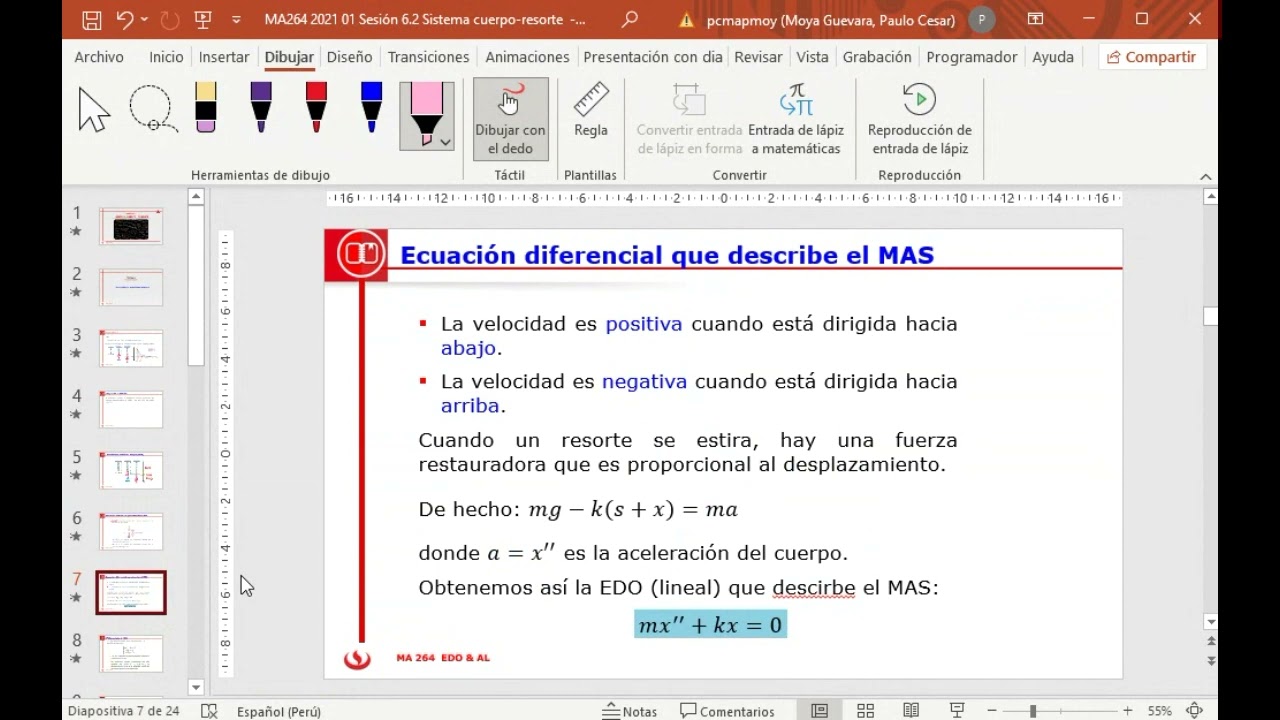Switch to the Inicio tab
Screen dimensions: 1280x720
point(166,57)
